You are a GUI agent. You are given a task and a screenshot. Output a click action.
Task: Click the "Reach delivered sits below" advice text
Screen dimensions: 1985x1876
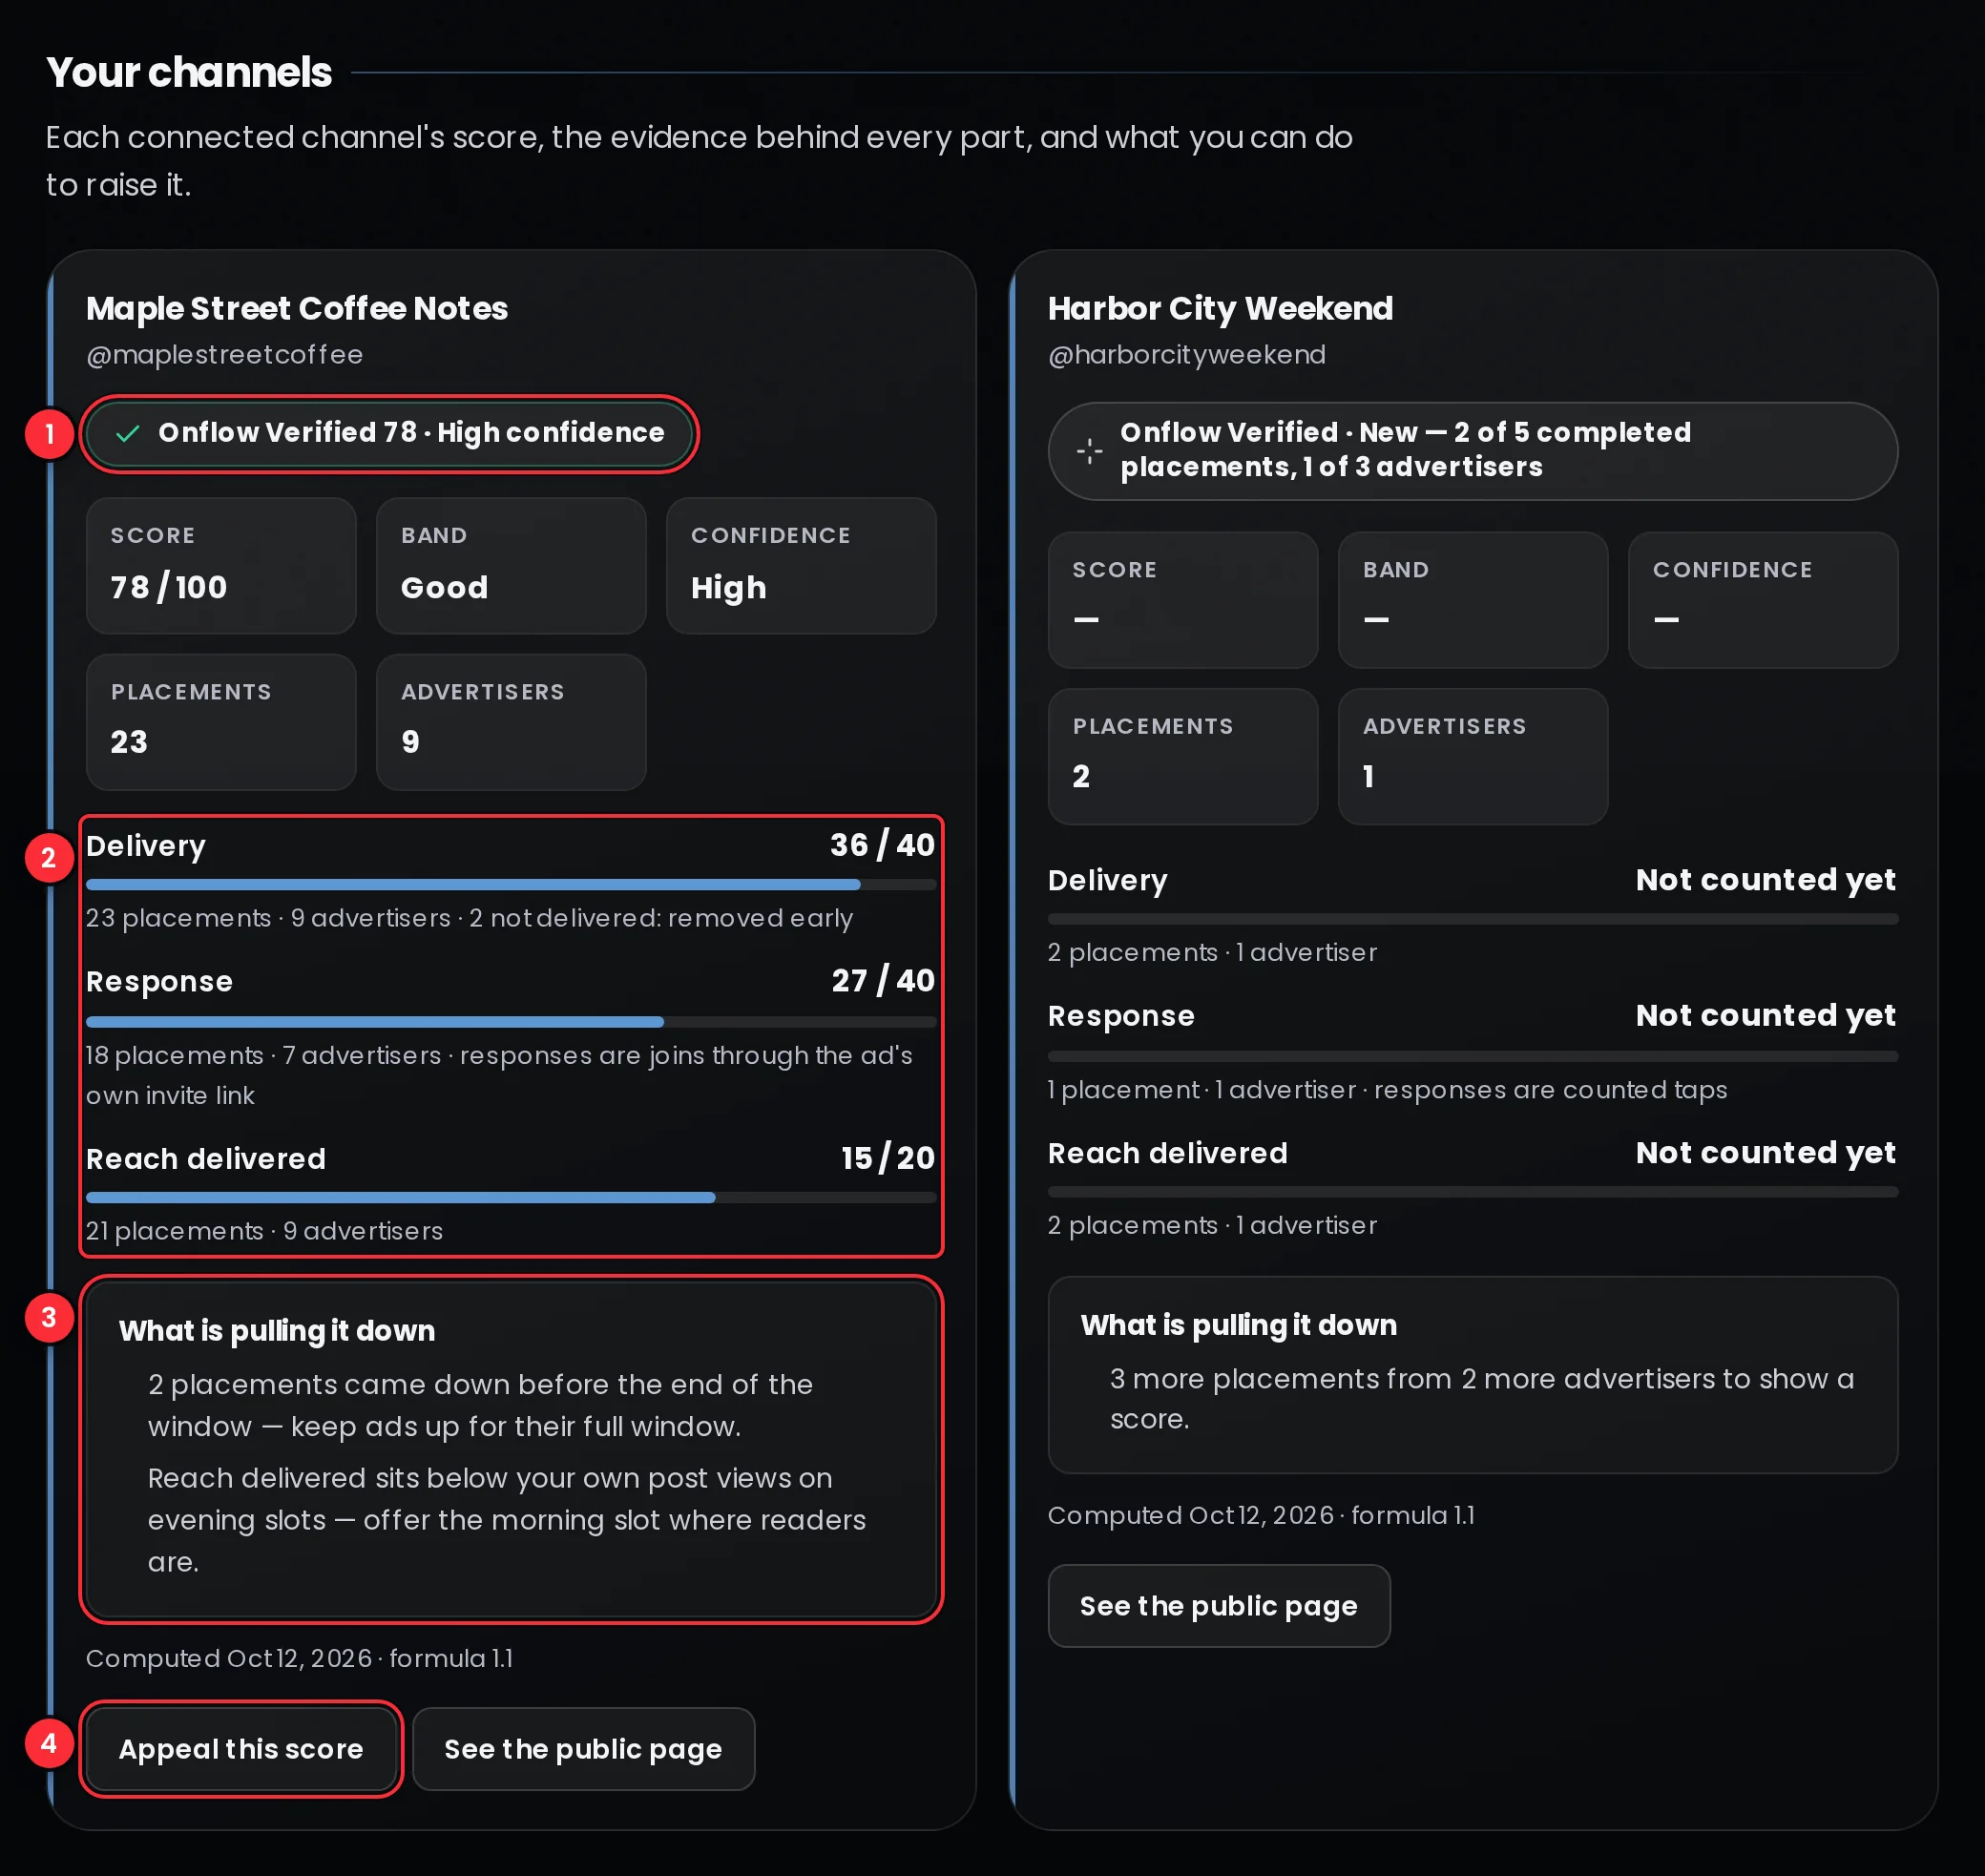(x=507, y=1520)
